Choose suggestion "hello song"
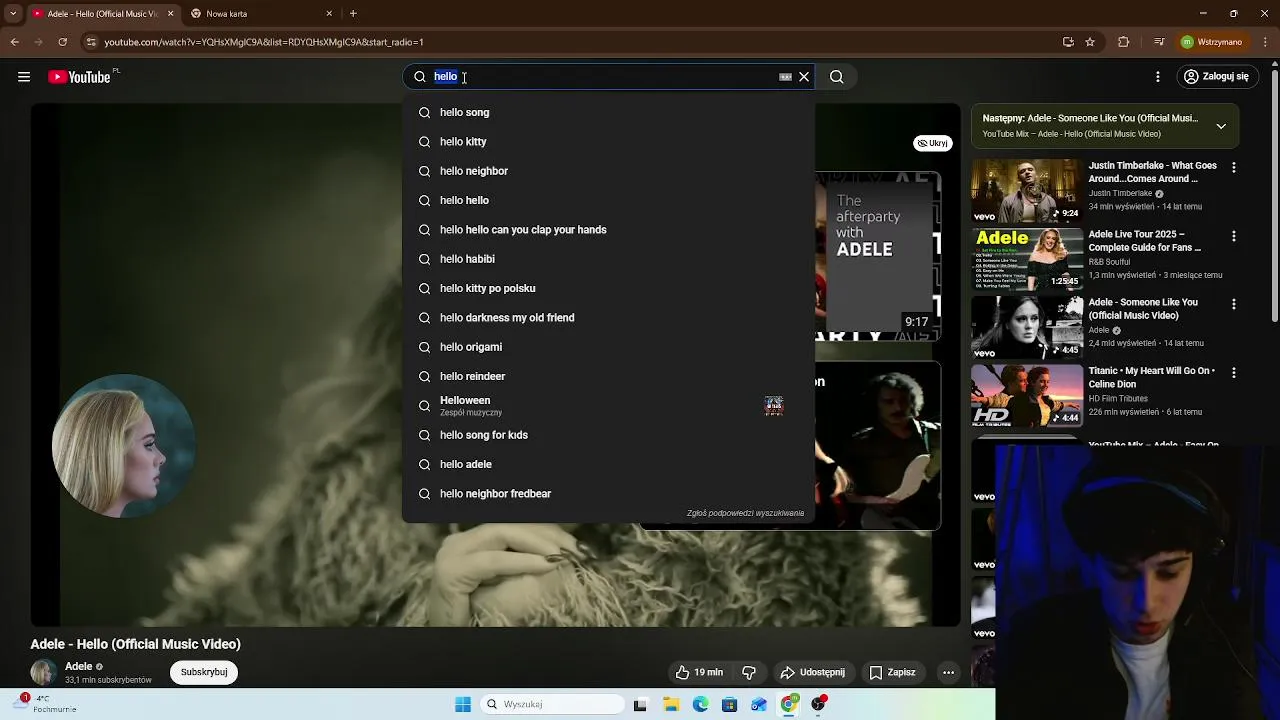Viewport: 1280px width, 720px height. tap(608, 113)
